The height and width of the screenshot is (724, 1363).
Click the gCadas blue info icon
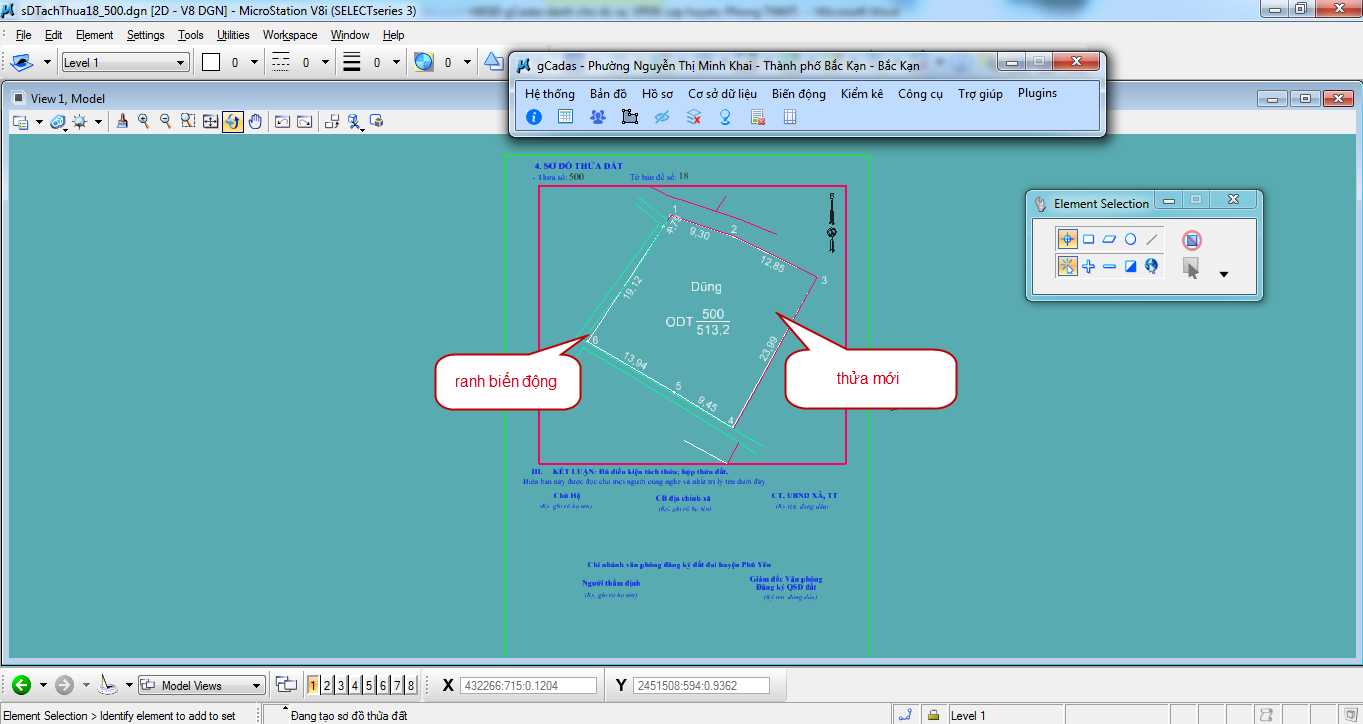pos(534,117)
